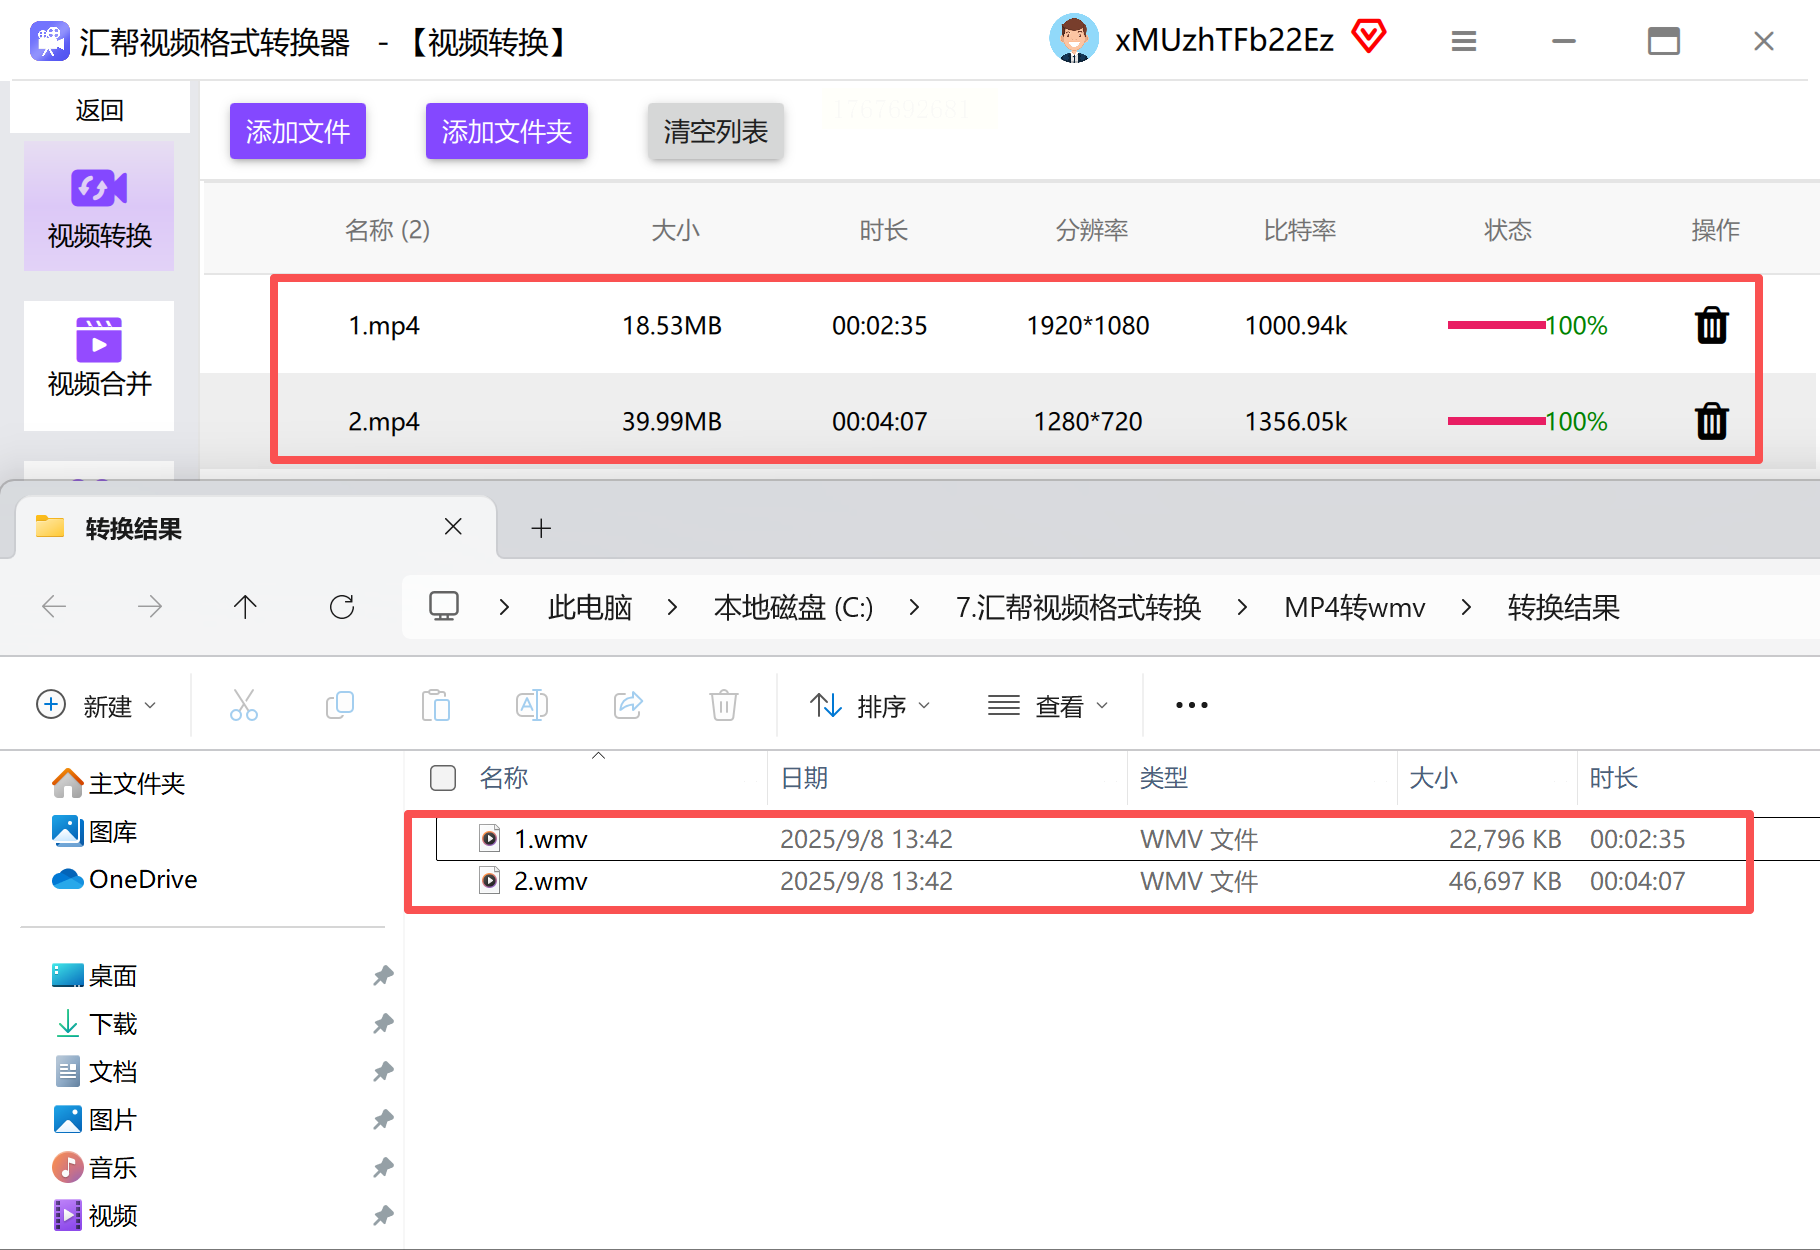Click the user avatar icon

click(1074, 39)
